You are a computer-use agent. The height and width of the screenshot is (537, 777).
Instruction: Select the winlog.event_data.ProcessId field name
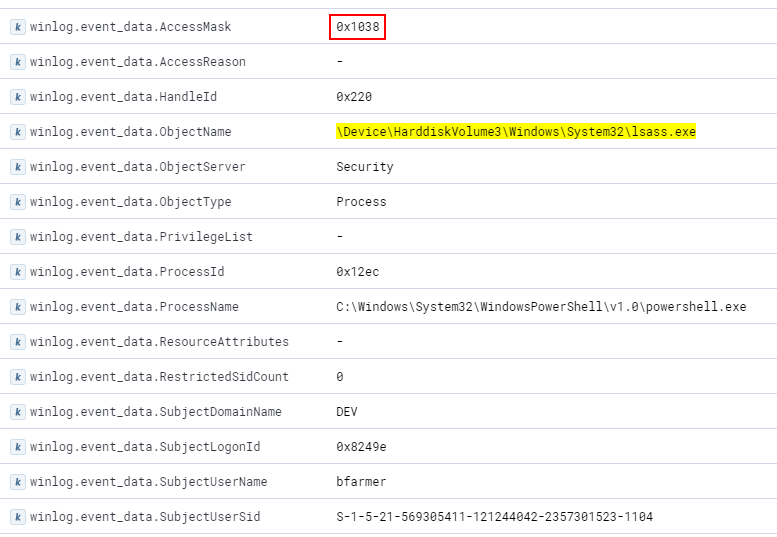(x=127, y=272)
